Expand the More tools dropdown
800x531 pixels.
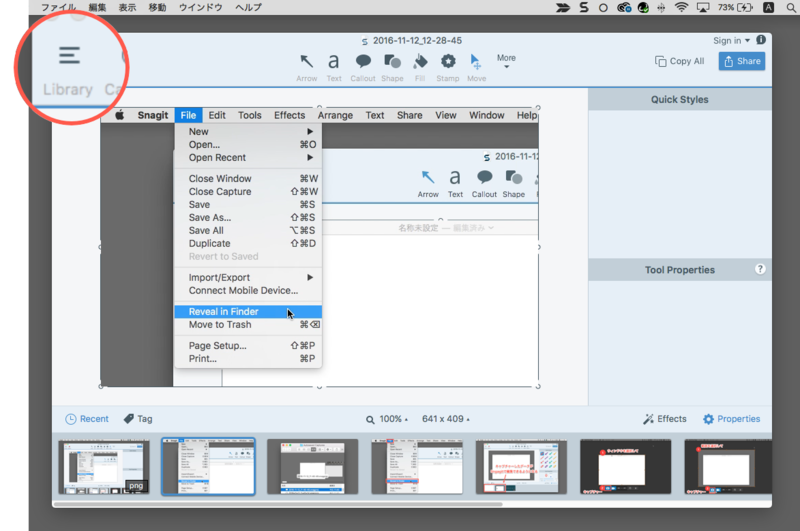click(506, 61)
